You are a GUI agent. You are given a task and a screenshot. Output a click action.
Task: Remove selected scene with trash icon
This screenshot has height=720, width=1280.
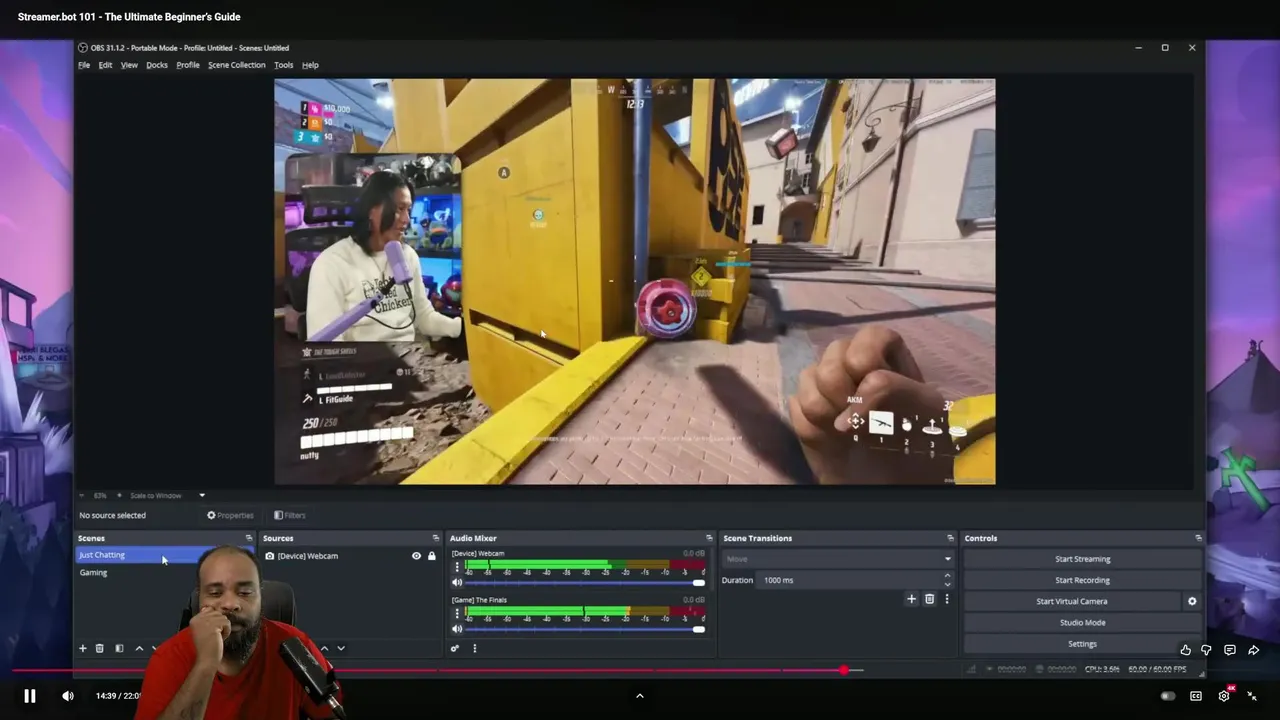coord(99,648)
